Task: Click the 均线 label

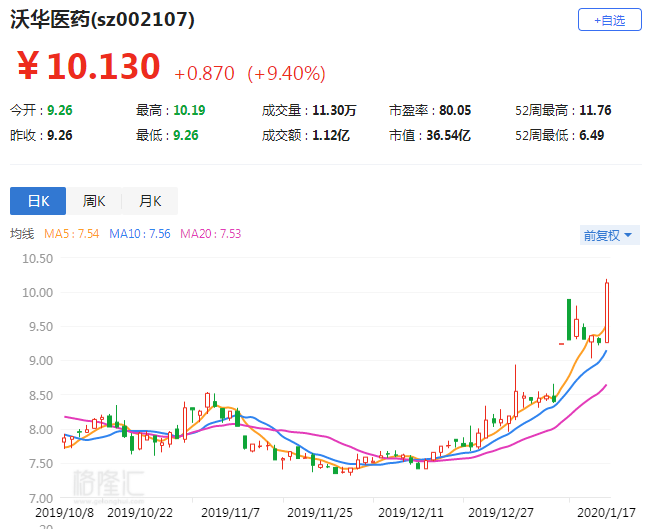Action: point(22,234)
